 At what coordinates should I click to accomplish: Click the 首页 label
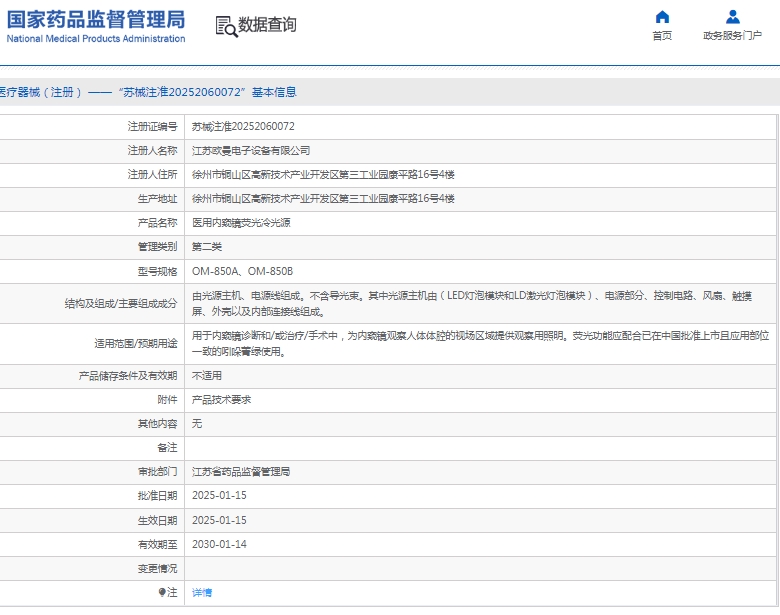[x=662, y=36]
